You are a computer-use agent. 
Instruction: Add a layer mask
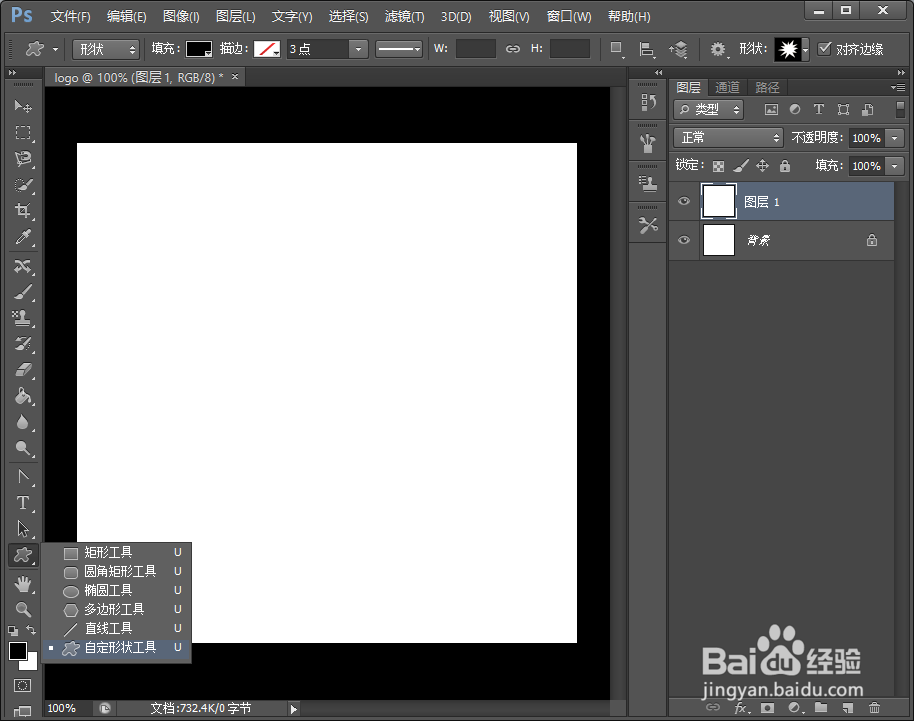pyautogui.click(x=767, y=708)
